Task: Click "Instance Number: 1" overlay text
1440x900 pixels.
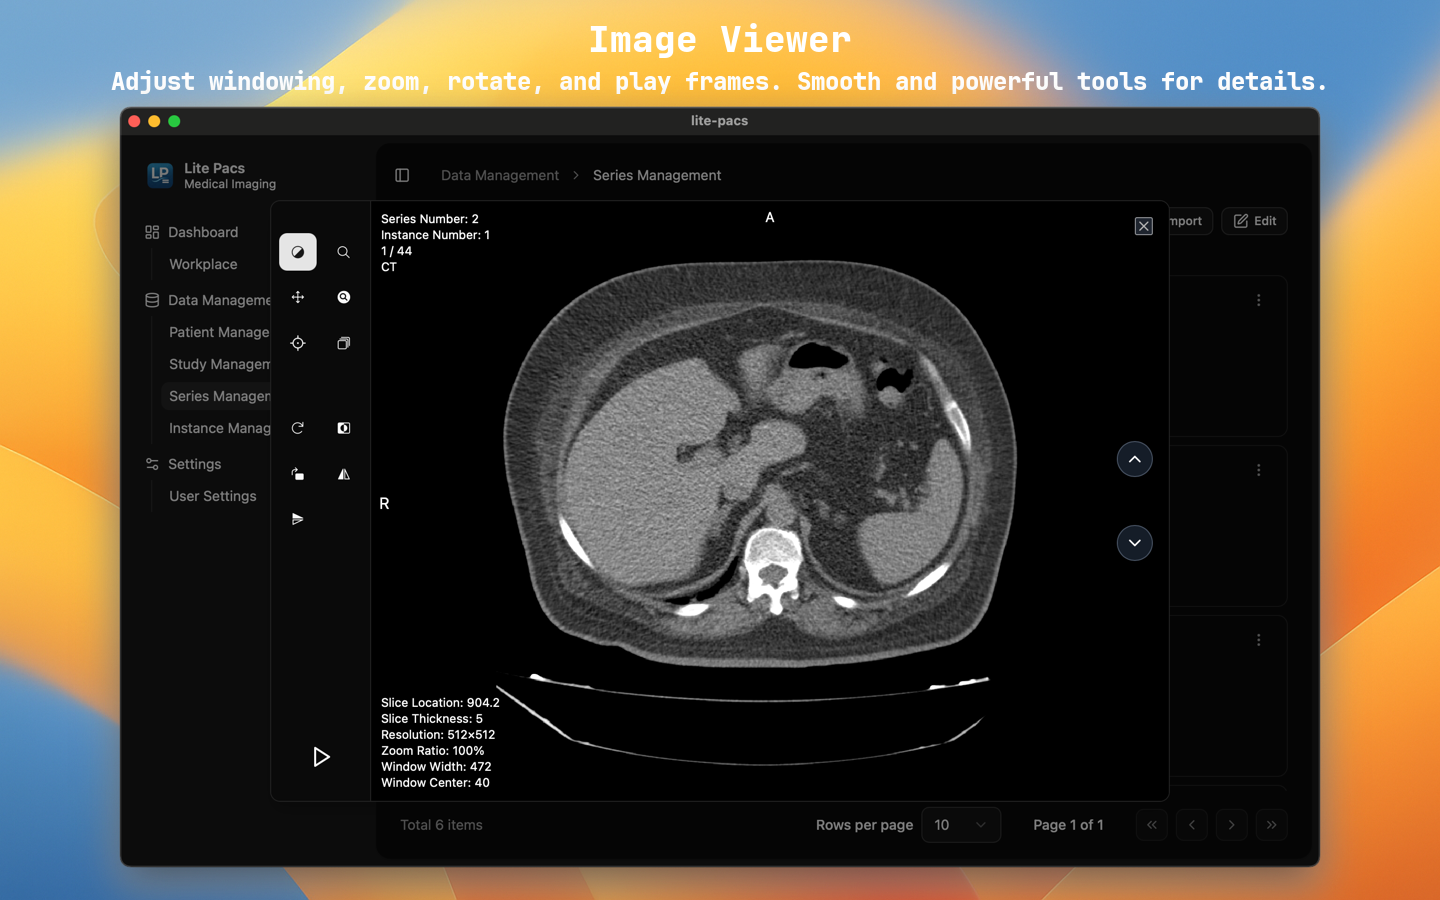Action: coord(435,235)
